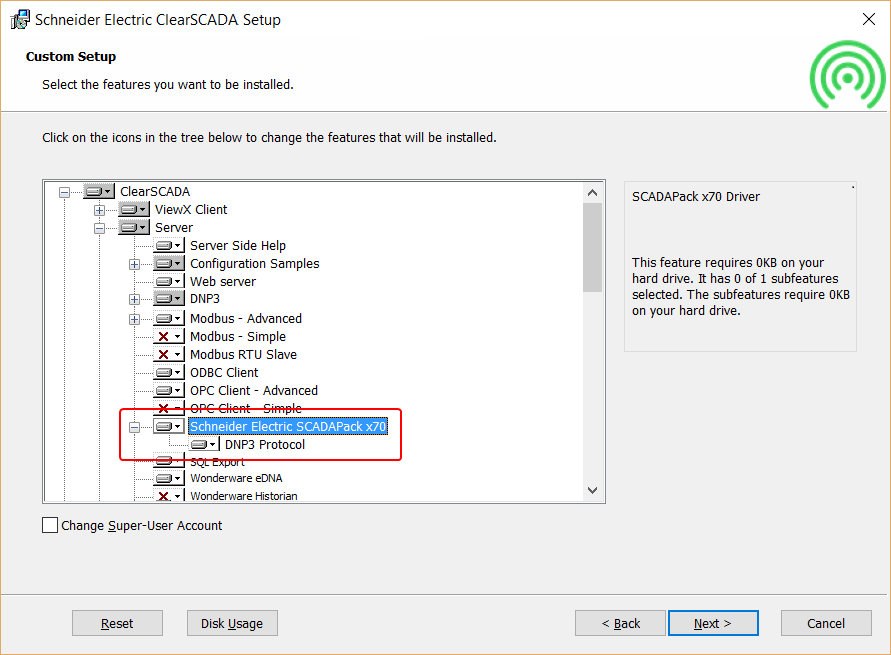Click the Wonderware eDNA feature drive icon
This screenshot has width=891, height=655.
[169, 478]
